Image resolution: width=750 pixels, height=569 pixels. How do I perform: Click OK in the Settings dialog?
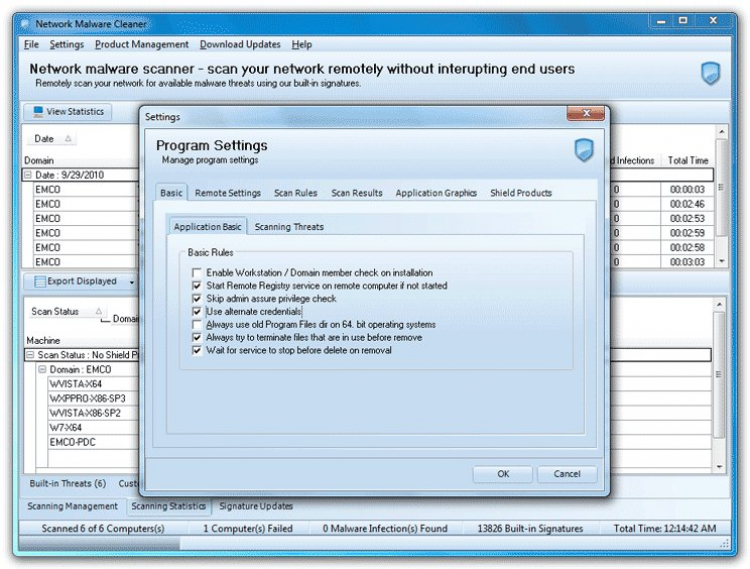click(x=503, y=474)
